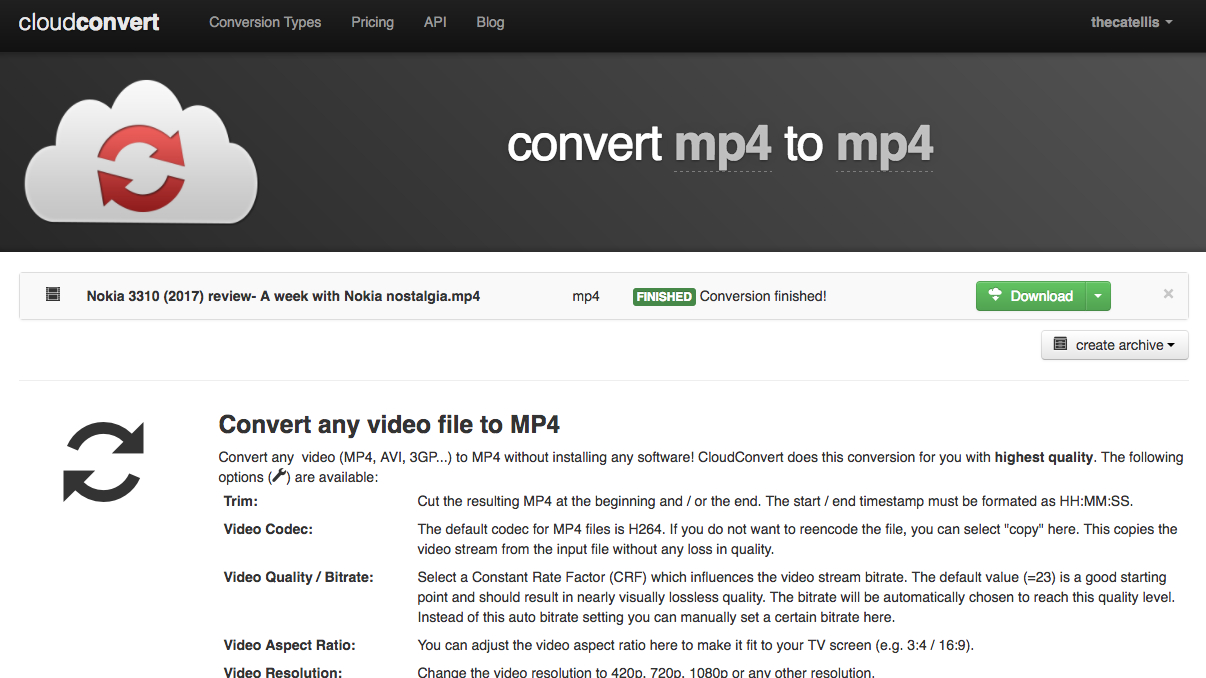Viewport: 1206px width, 678px height.
Task: Open the Conversion Types menu
Action: click(265, 22)
